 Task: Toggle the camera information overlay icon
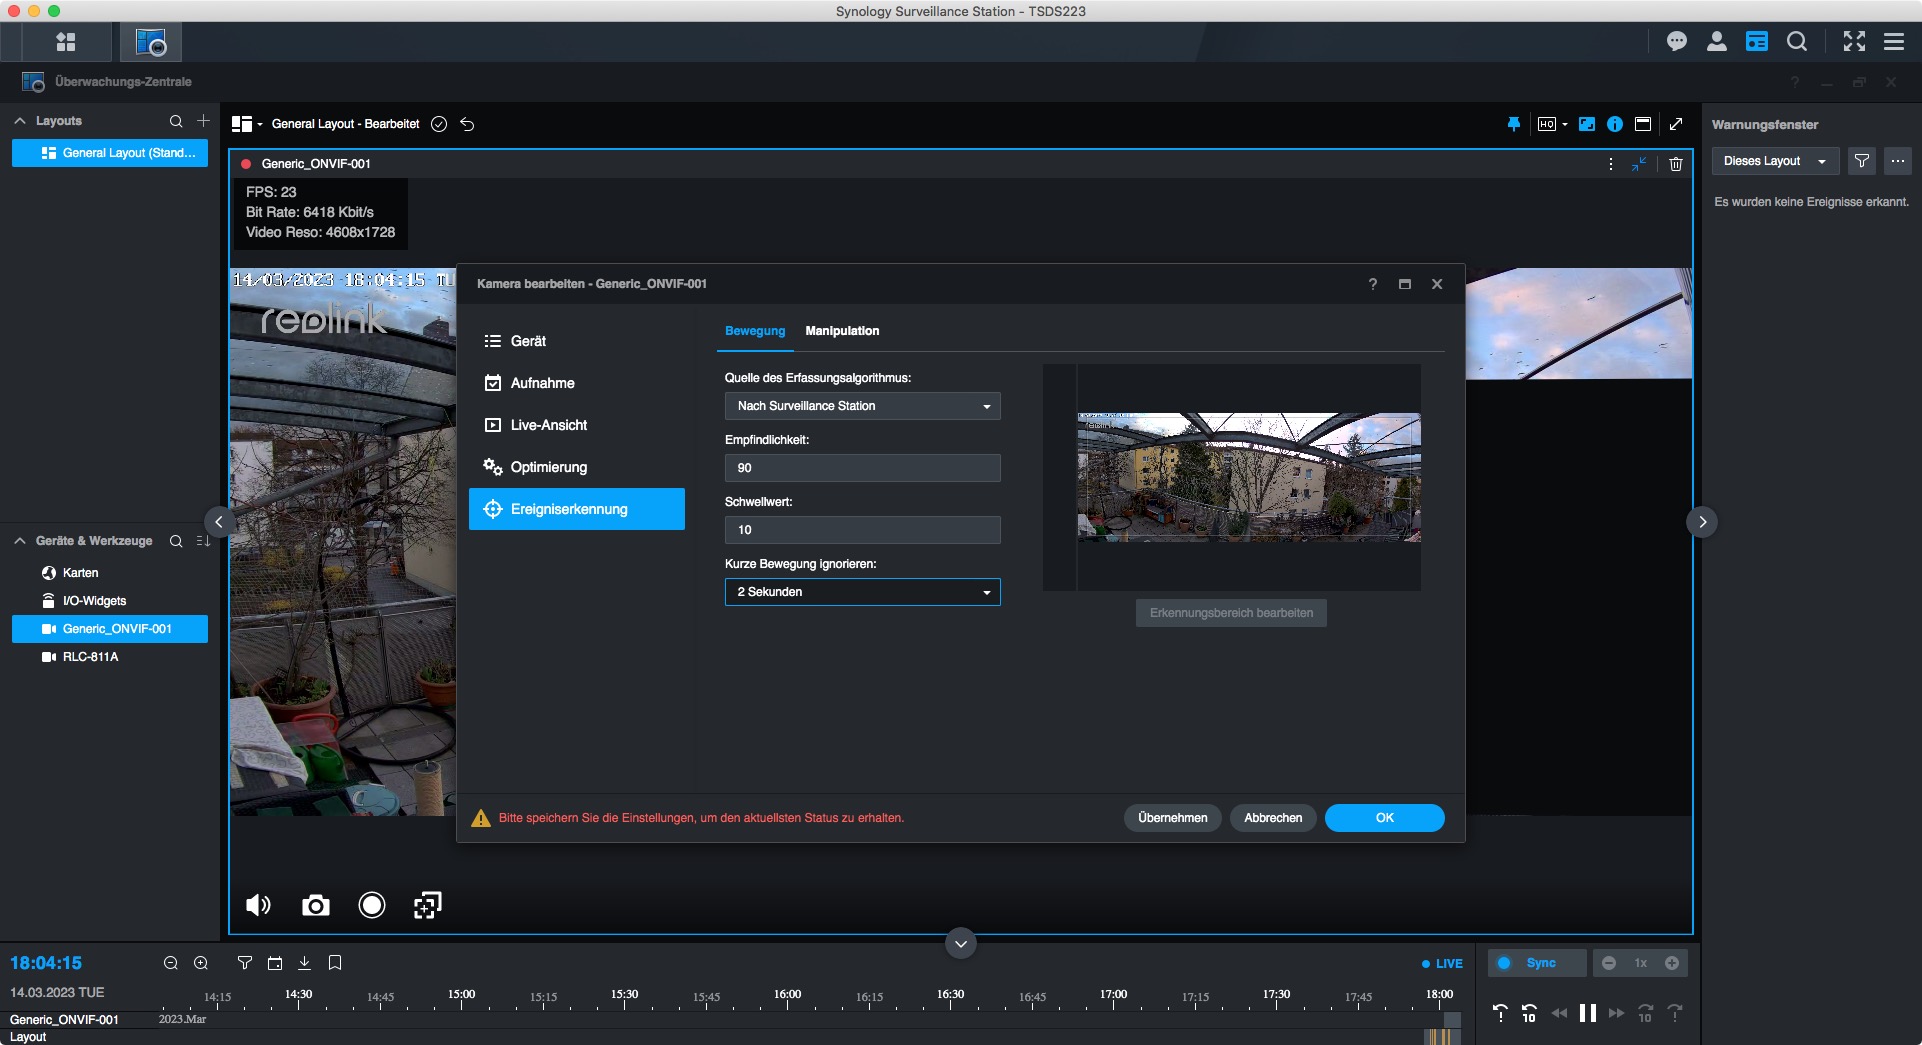point(1615,124)
